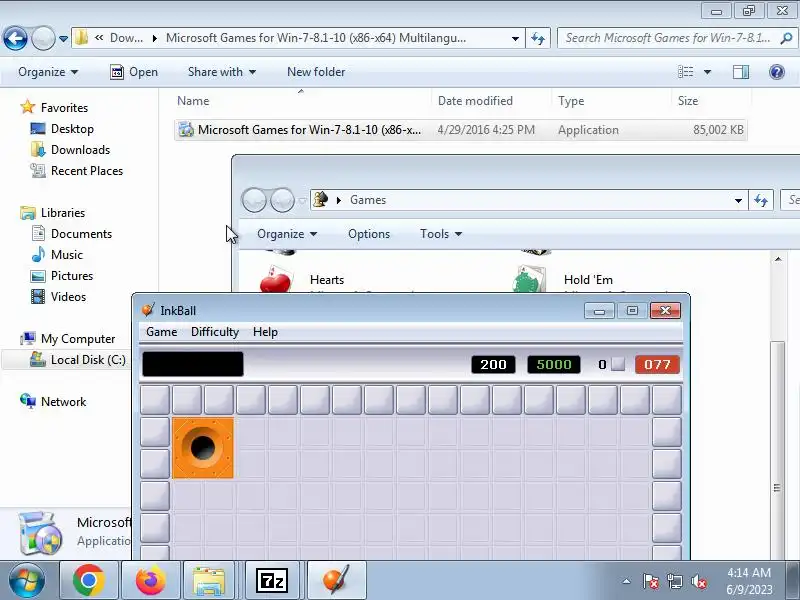This screenshot has width=800, height=600.
Task: Open the Pictures library
Action: [x=62, y=276]
